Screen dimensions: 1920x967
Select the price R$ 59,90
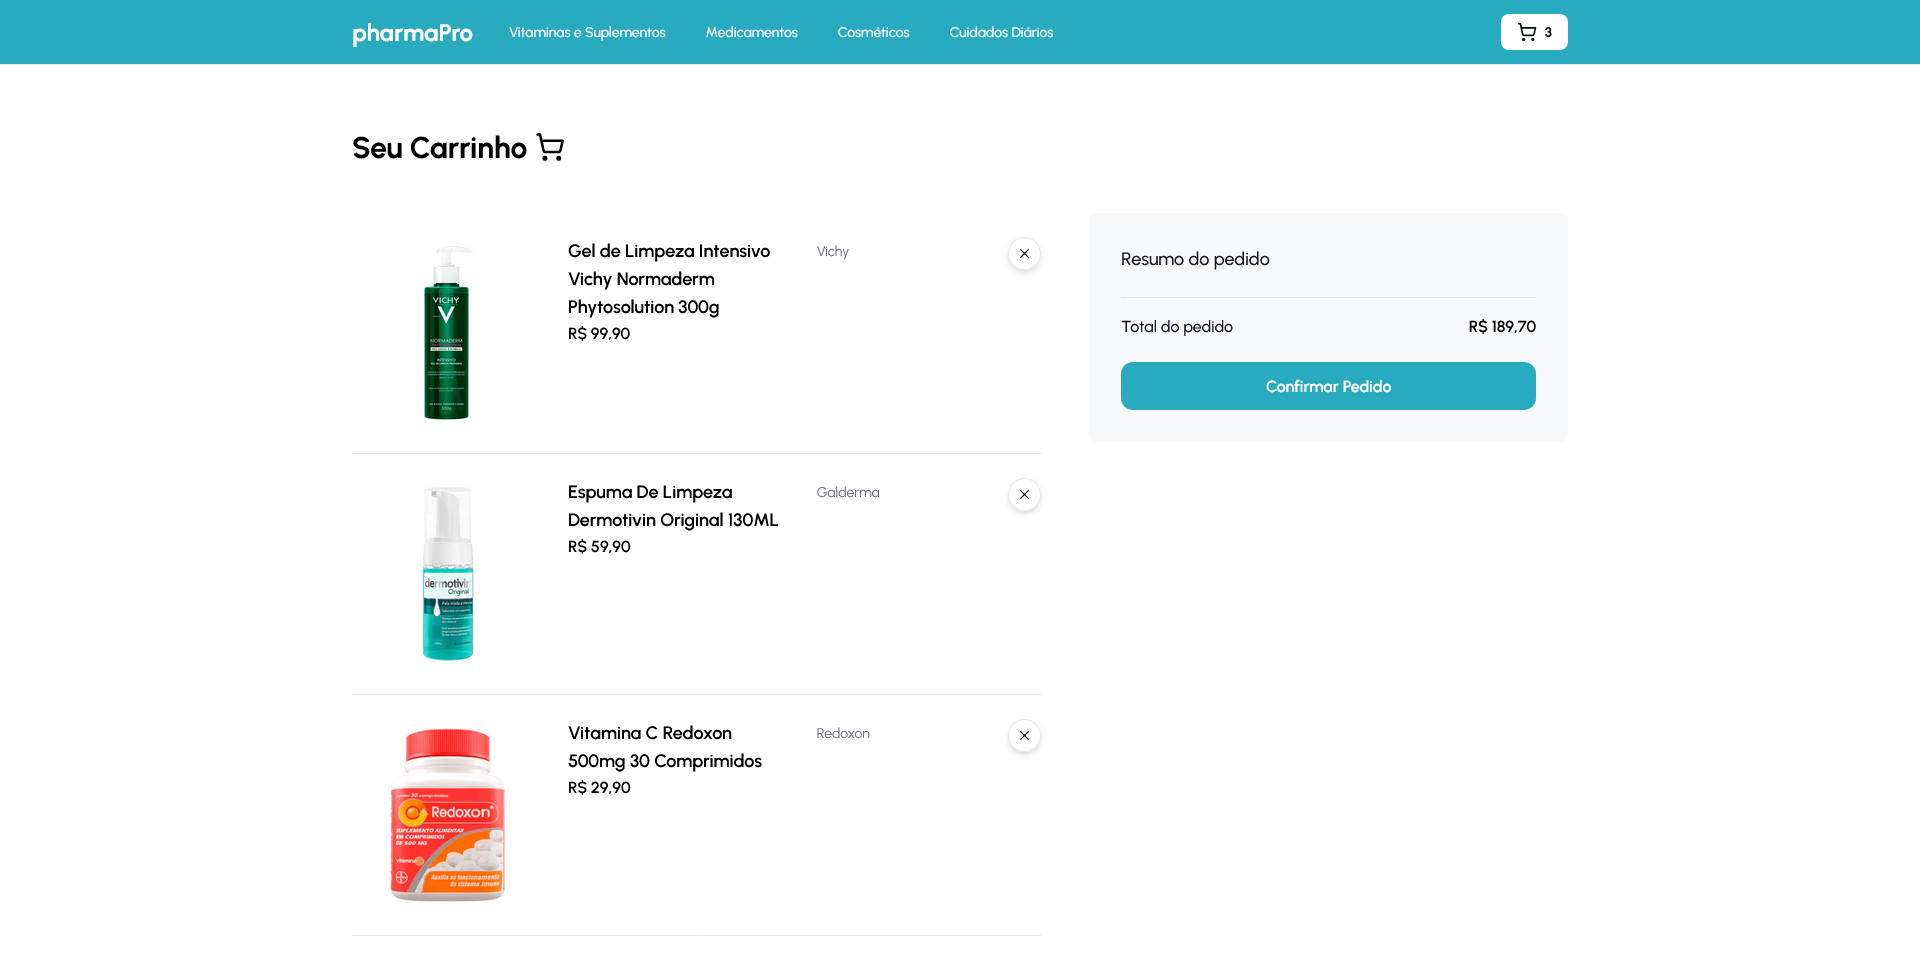click(599, 547)
